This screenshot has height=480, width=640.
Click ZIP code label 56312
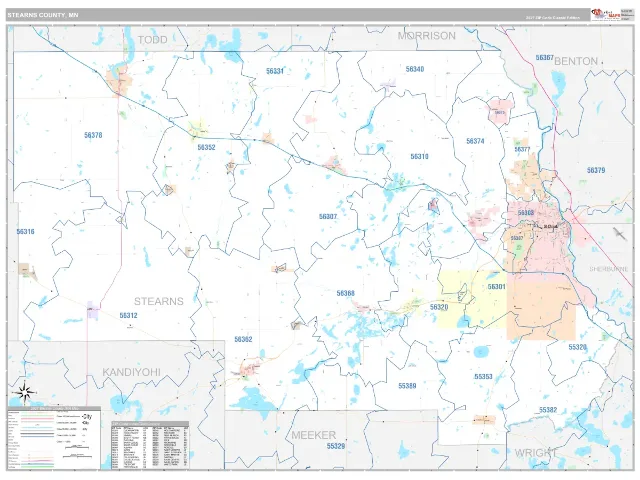pos(128,316)
